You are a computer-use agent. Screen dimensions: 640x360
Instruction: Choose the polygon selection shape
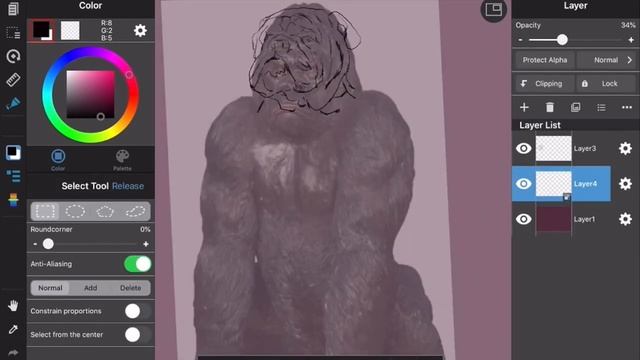pos(105,211)
